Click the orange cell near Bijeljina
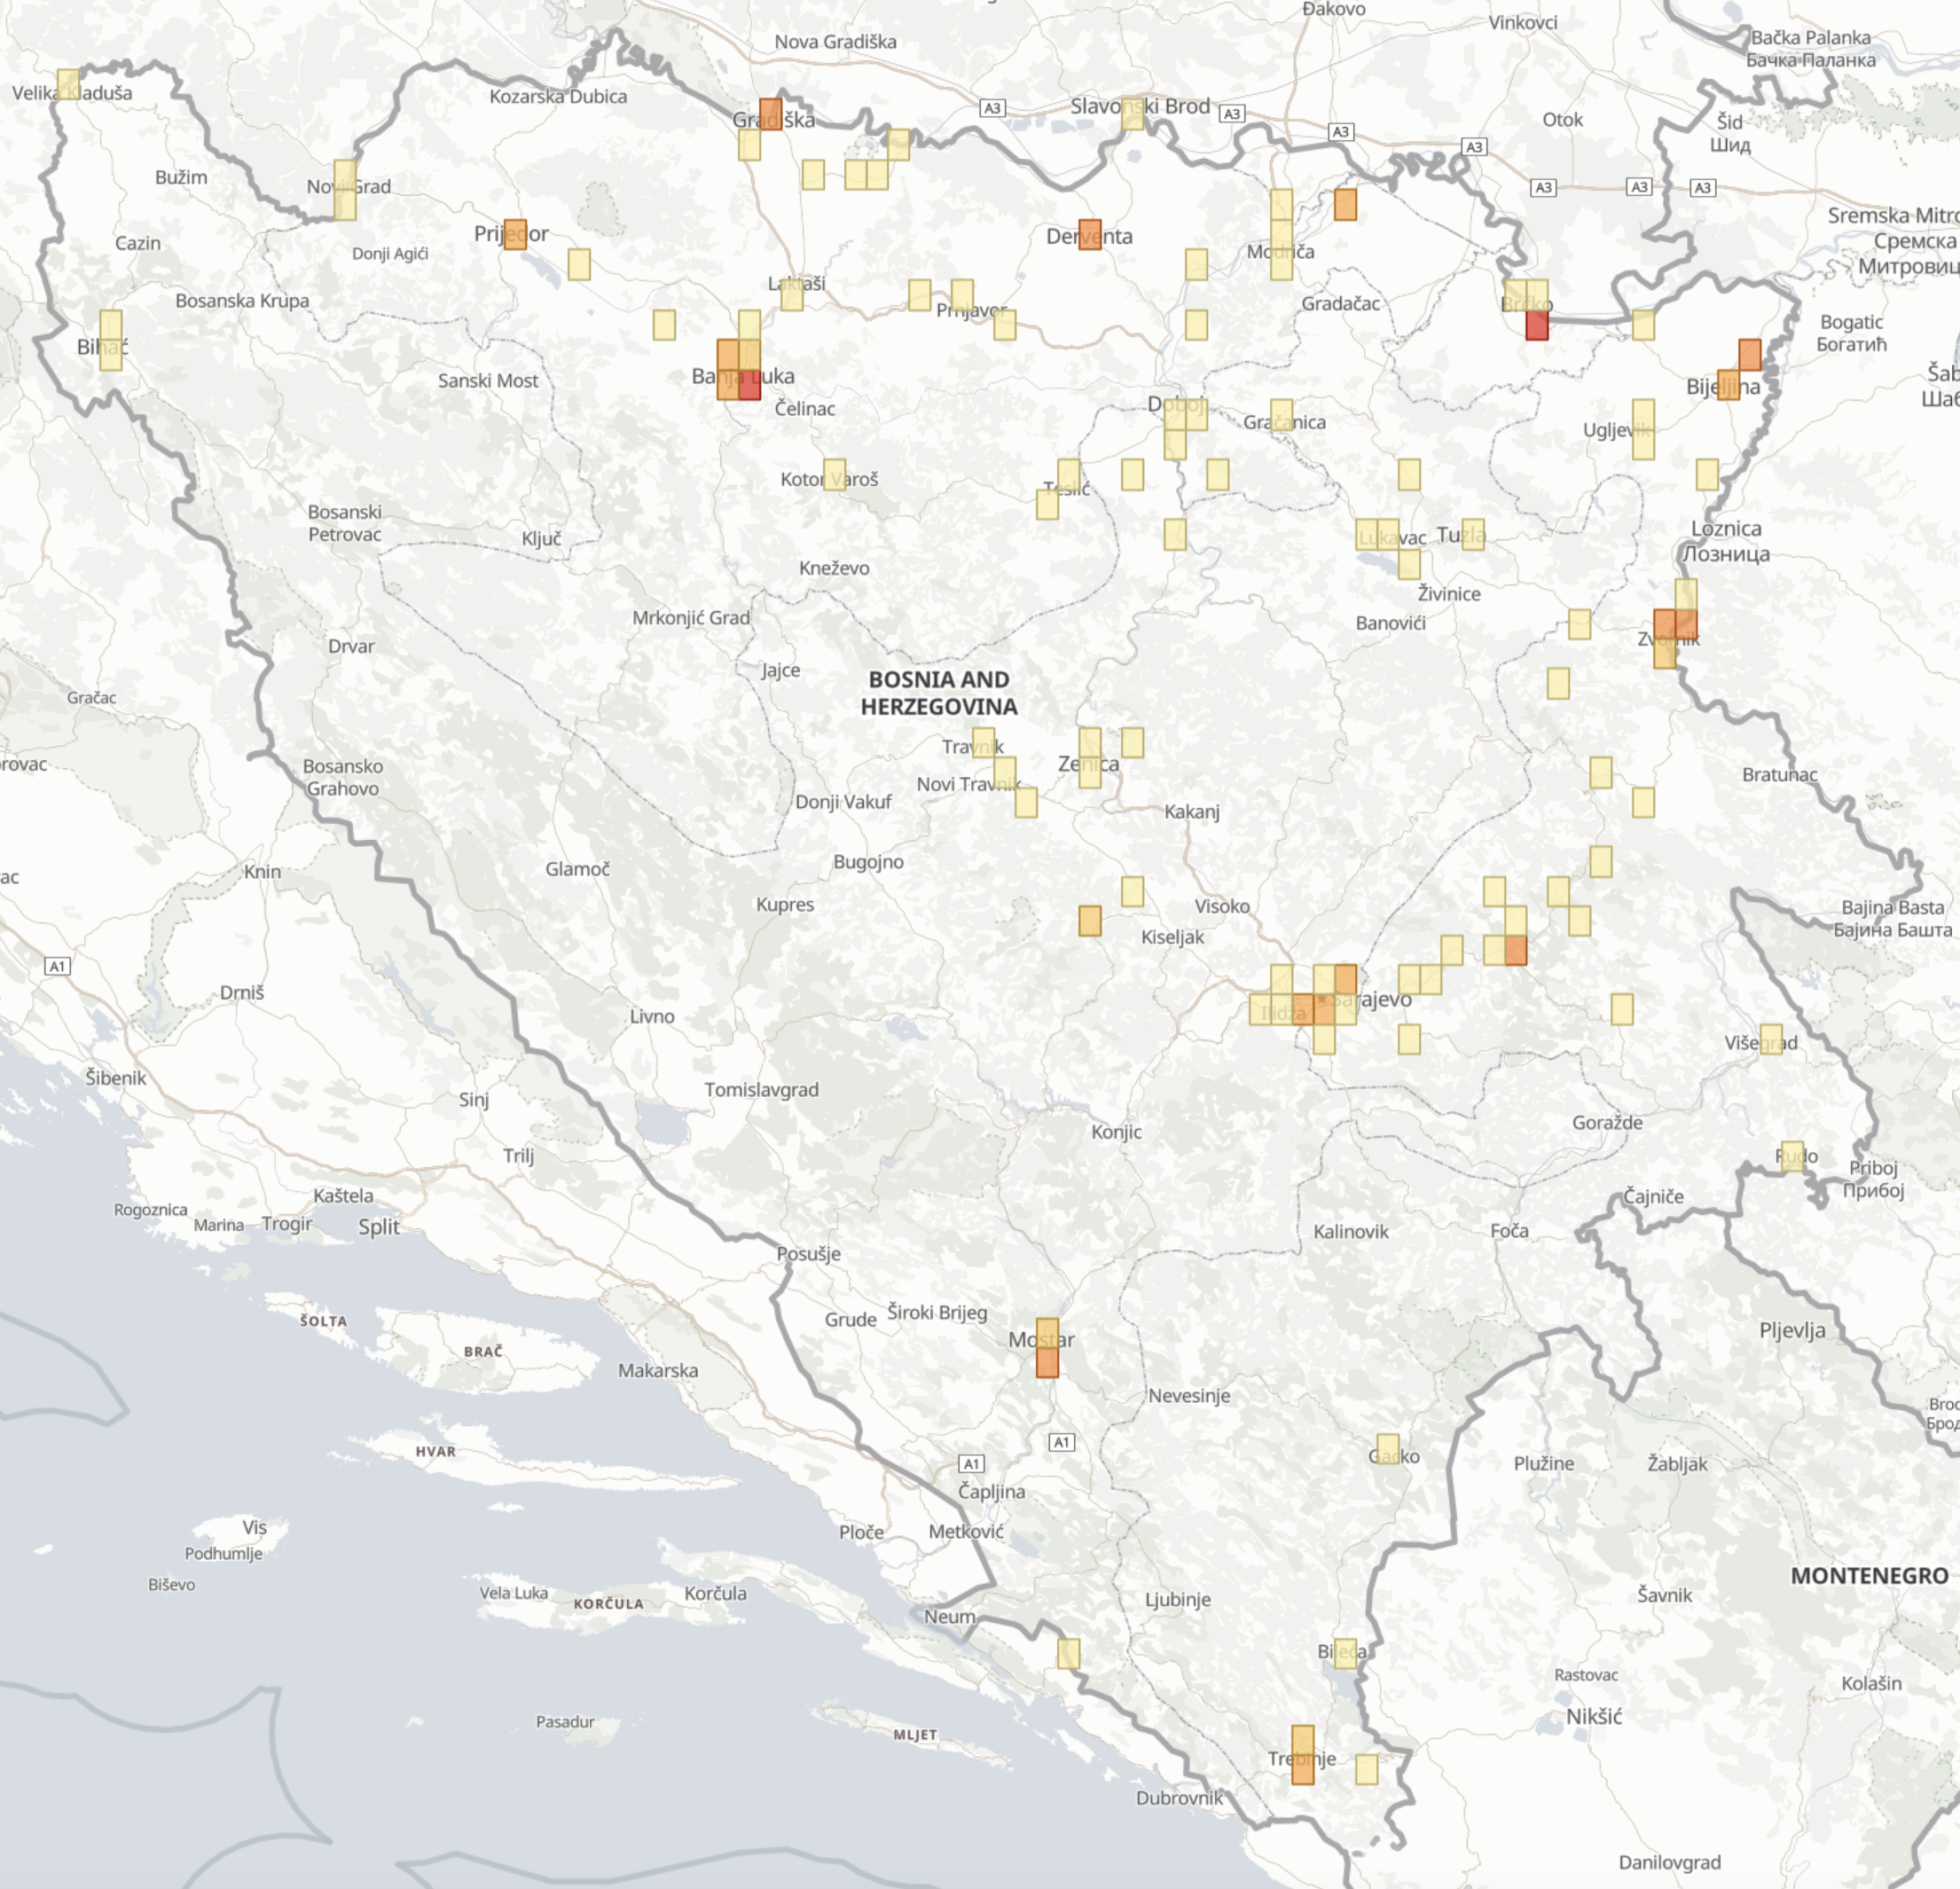This screenshot has height=1889, width=1960. [x=1748, y=356]
